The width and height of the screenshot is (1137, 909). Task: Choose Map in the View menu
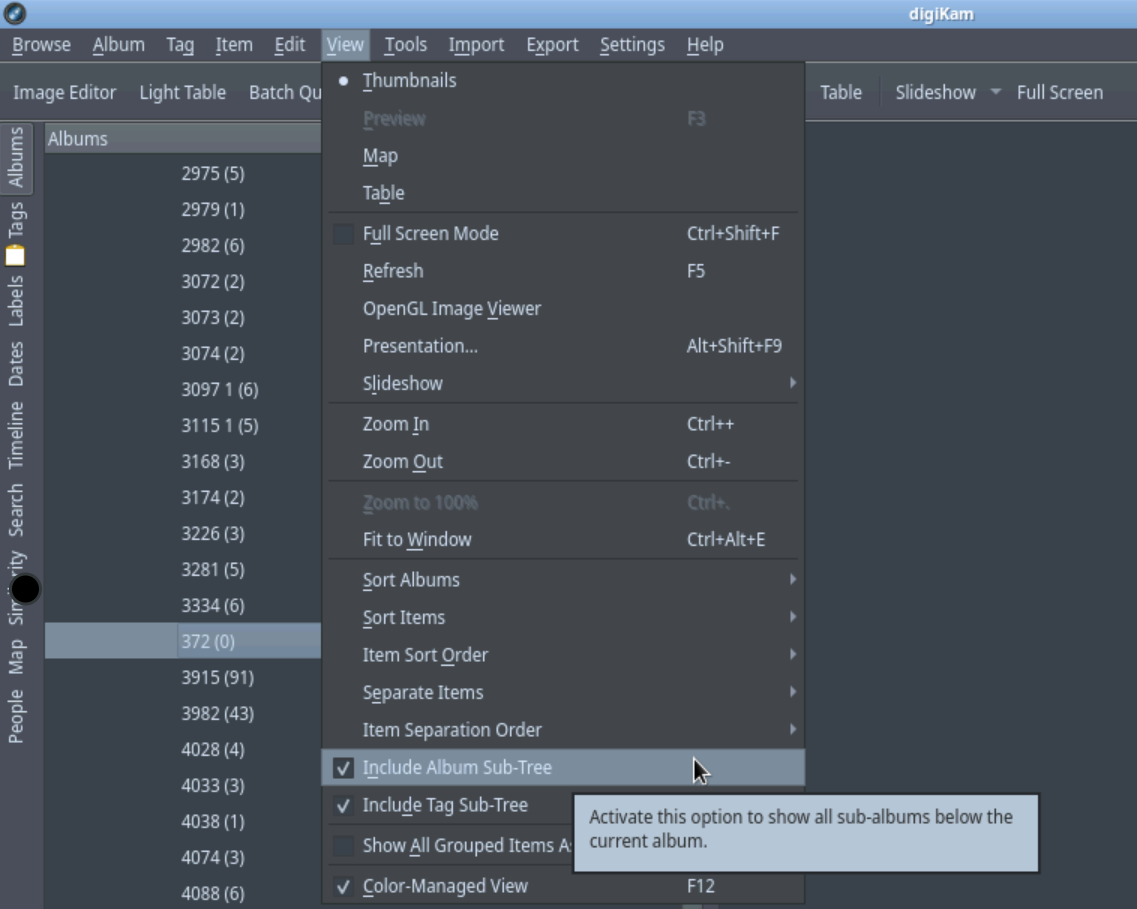coord(563,156)
